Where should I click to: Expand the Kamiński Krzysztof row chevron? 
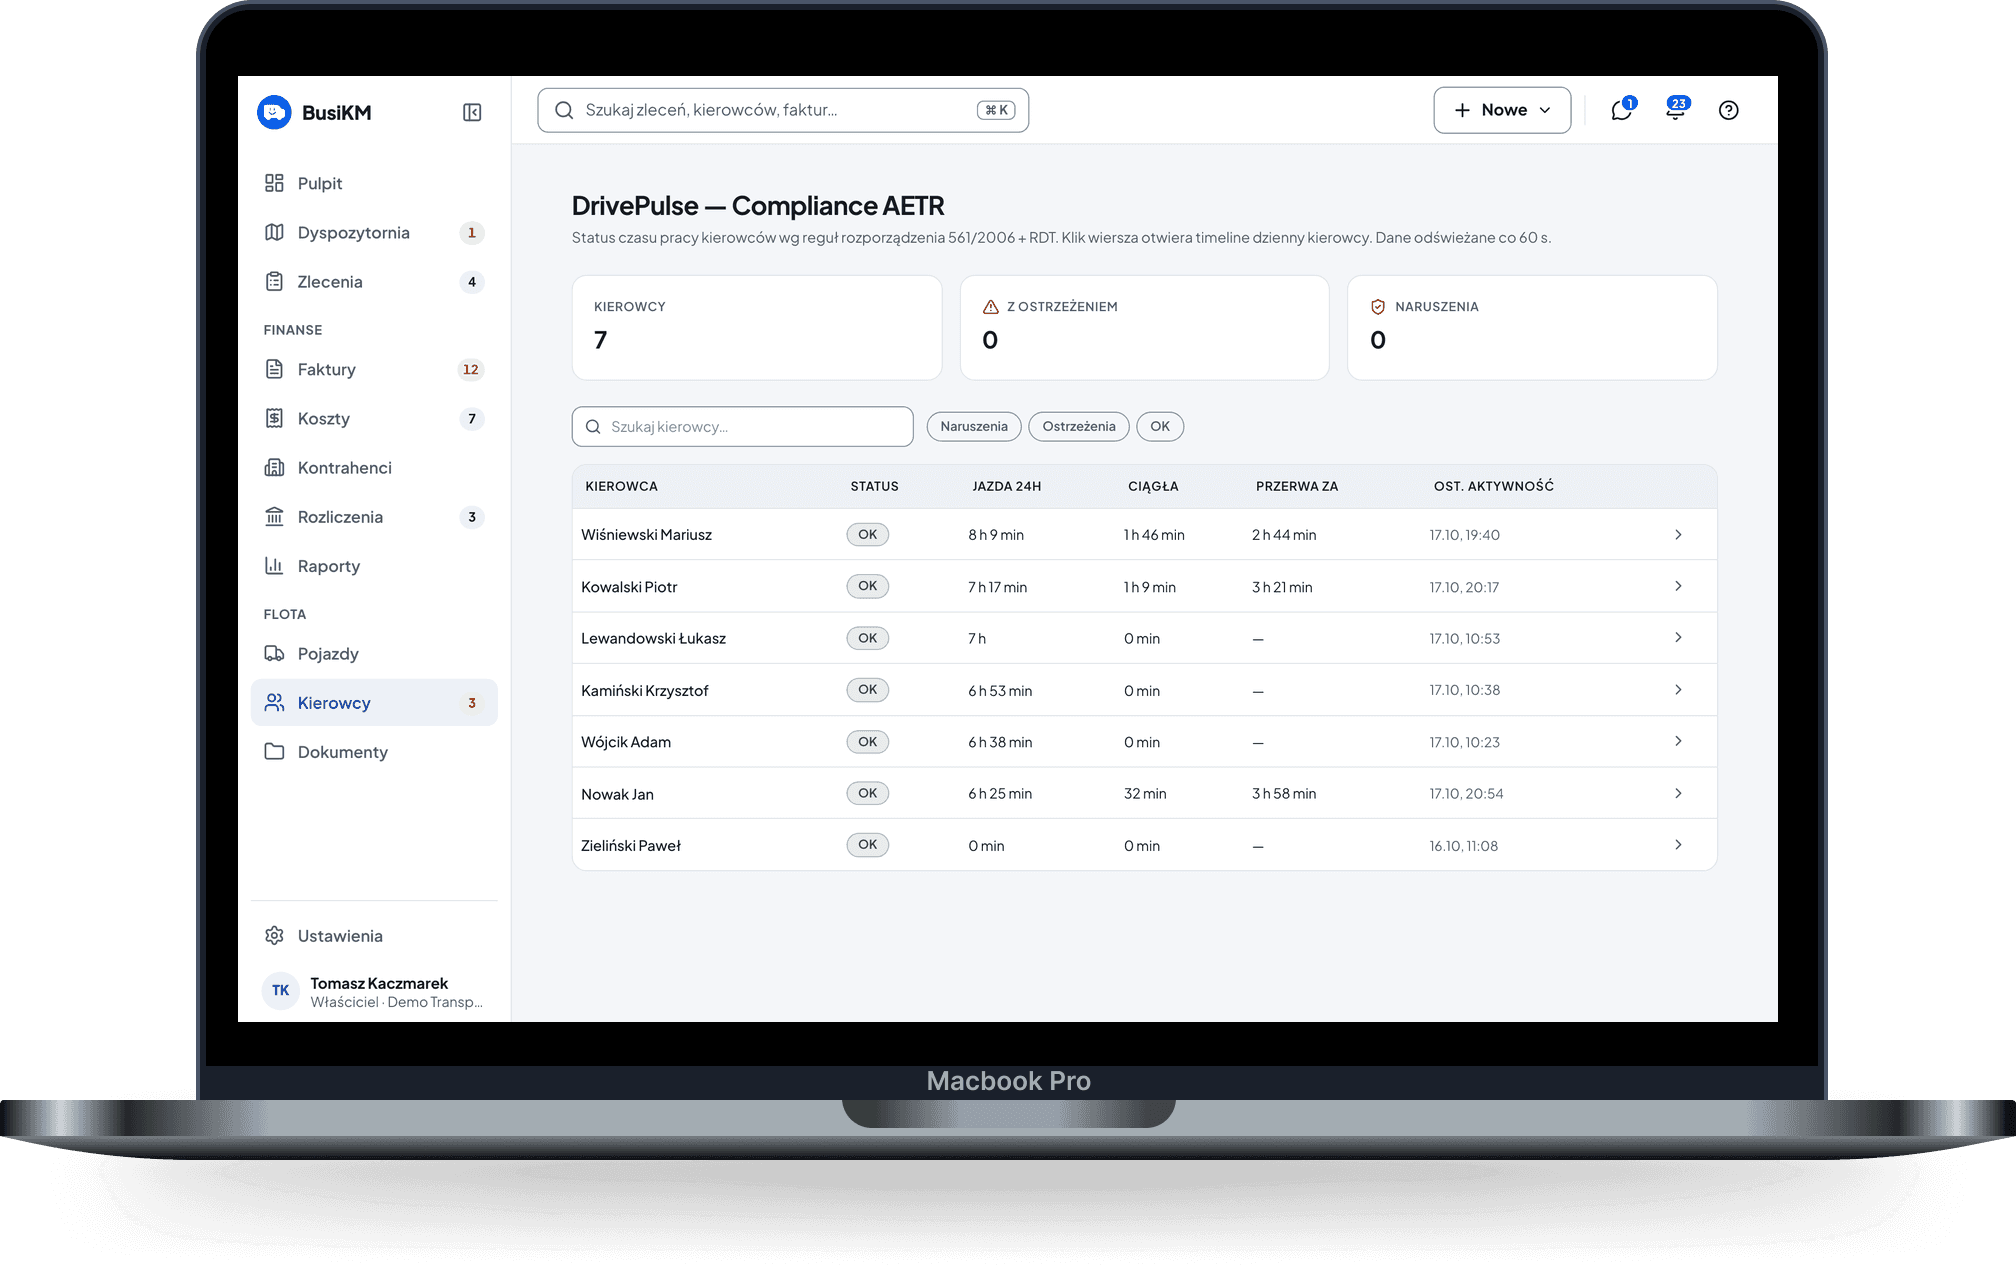click(1678, 690)
